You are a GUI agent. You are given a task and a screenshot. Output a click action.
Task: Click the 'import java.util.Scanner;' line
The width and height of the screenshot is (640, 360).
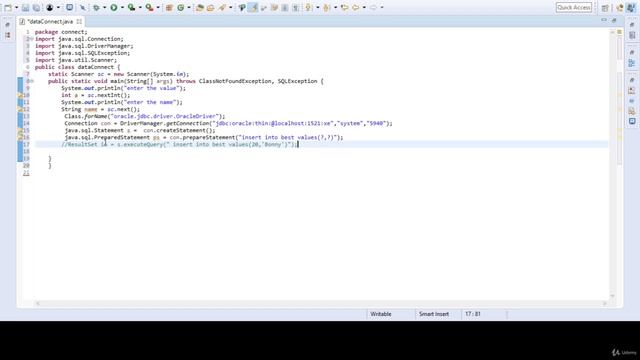(x=76, y=60)
